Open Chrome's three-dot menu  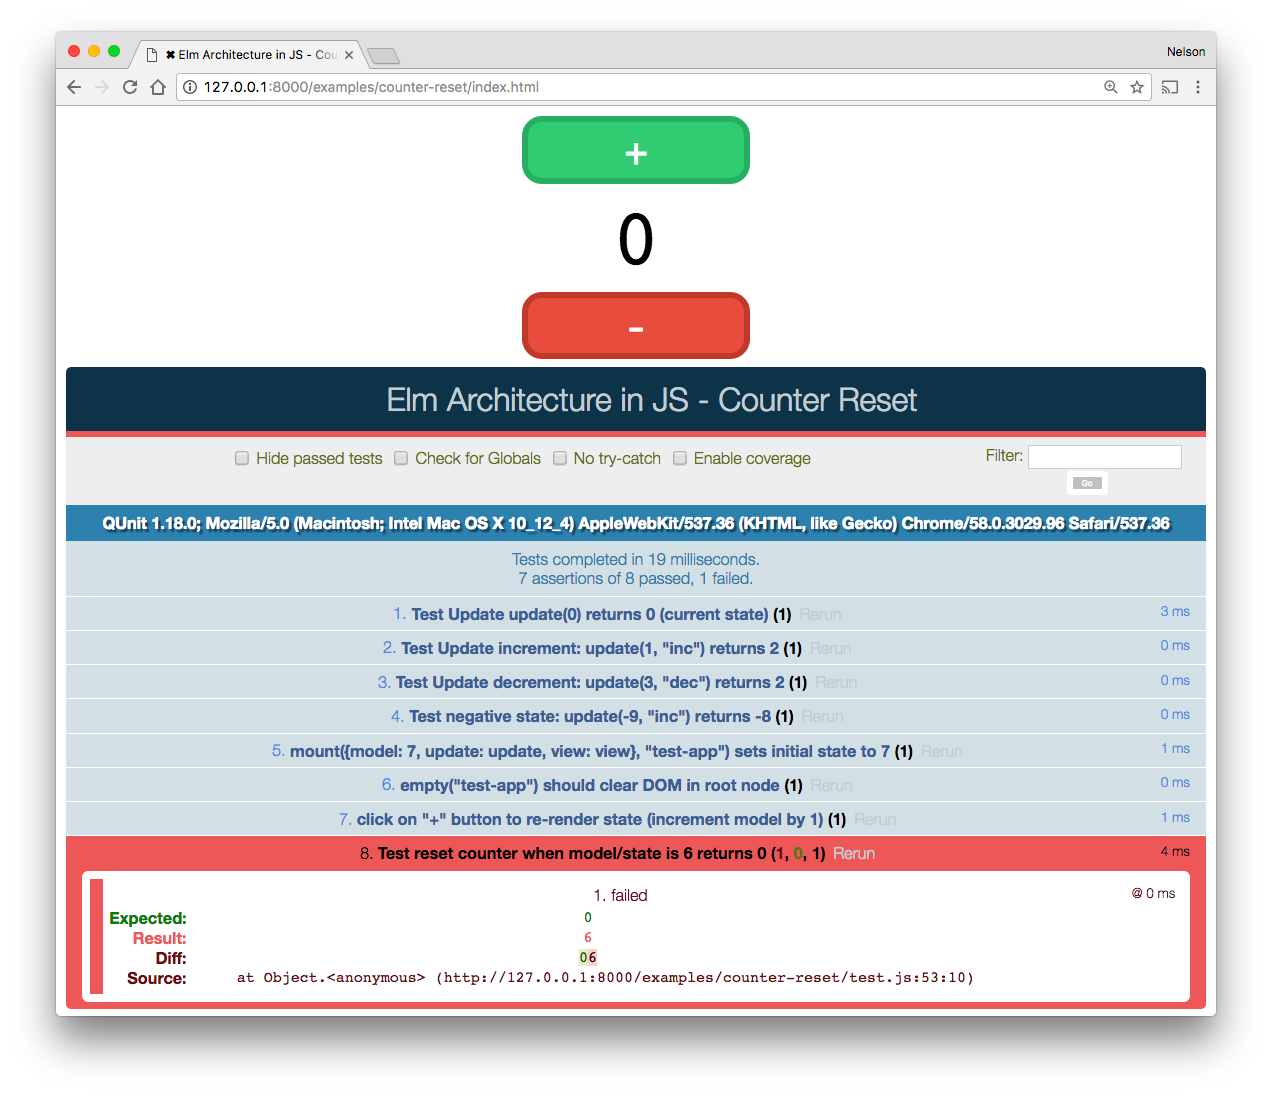point(1198,87)
